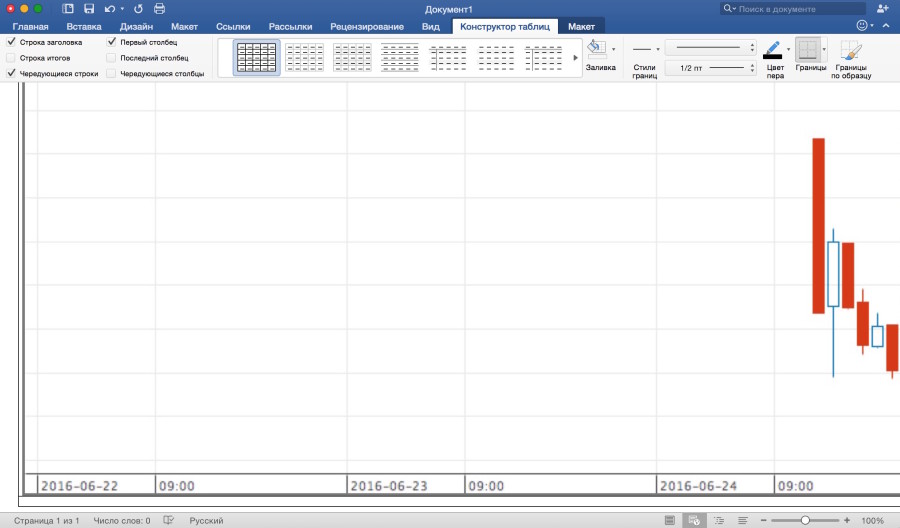Click the Границы borders icon
Viewport: 900px width, 528px height.
pyautogui.click(x=807, y=51)
